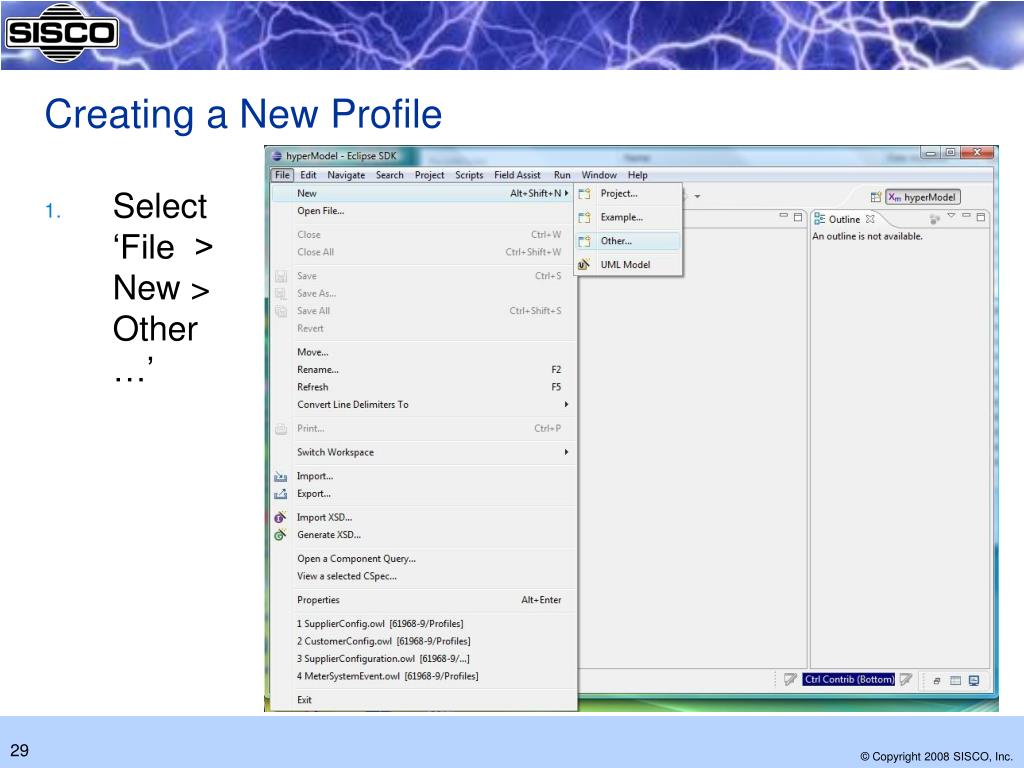Select Rename... in File menu
Viewport: 1024px width, 768px height.
[x=423, y=370]
